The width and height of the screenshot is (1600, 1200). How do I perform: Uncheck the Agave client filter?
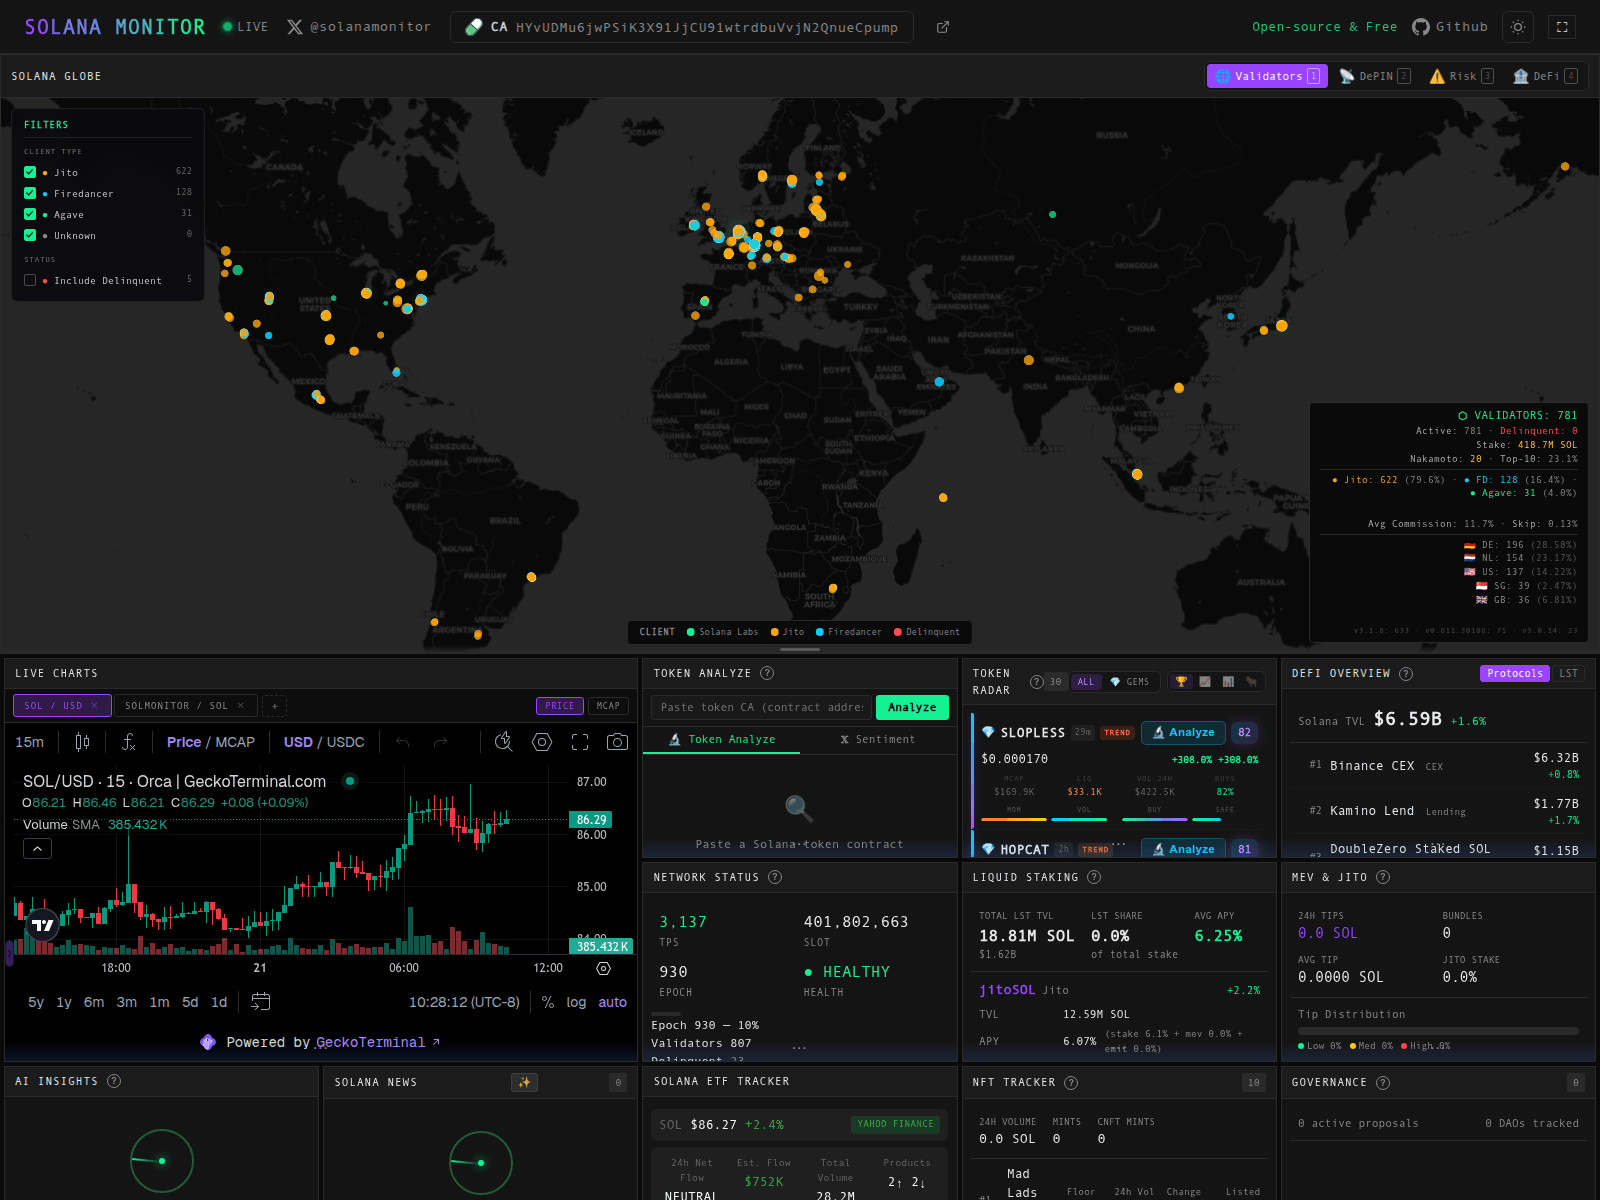(x=30, y=214)
